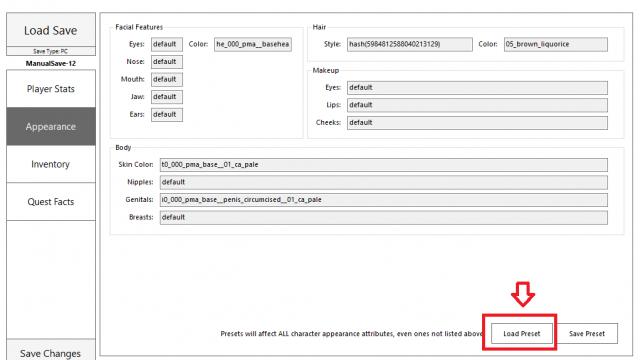This screenshot has width=640, height=360.
Task: Click the Load Save button
Action: tap(51, 30)
